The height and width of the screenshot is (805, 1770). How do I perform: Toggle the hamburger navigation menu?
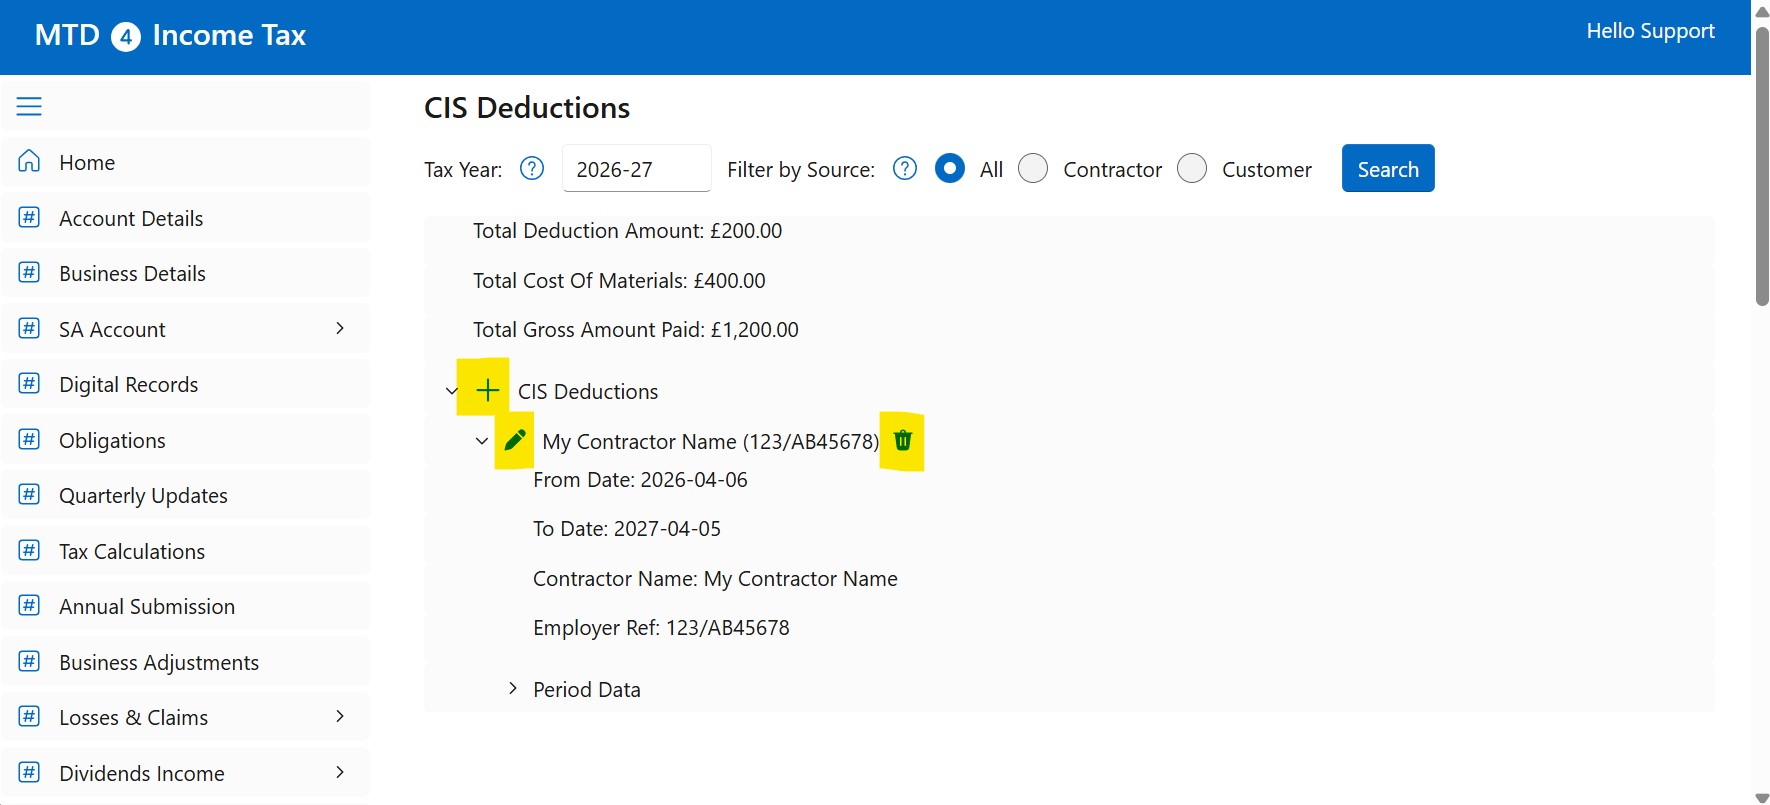point(29,106)
